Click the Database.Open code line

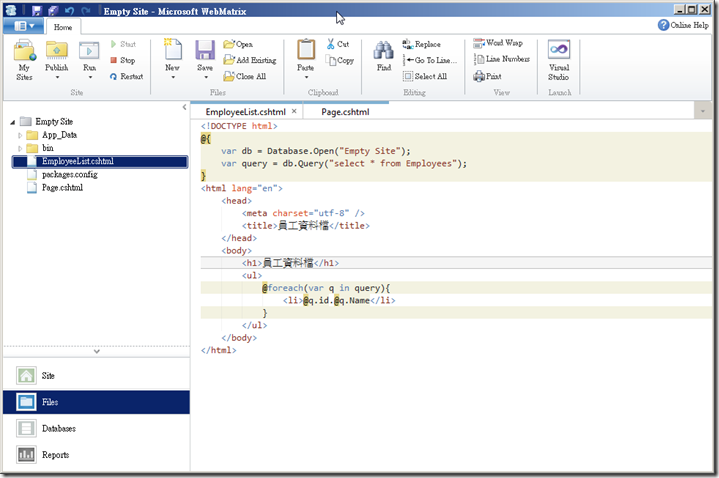pos(316,151)
